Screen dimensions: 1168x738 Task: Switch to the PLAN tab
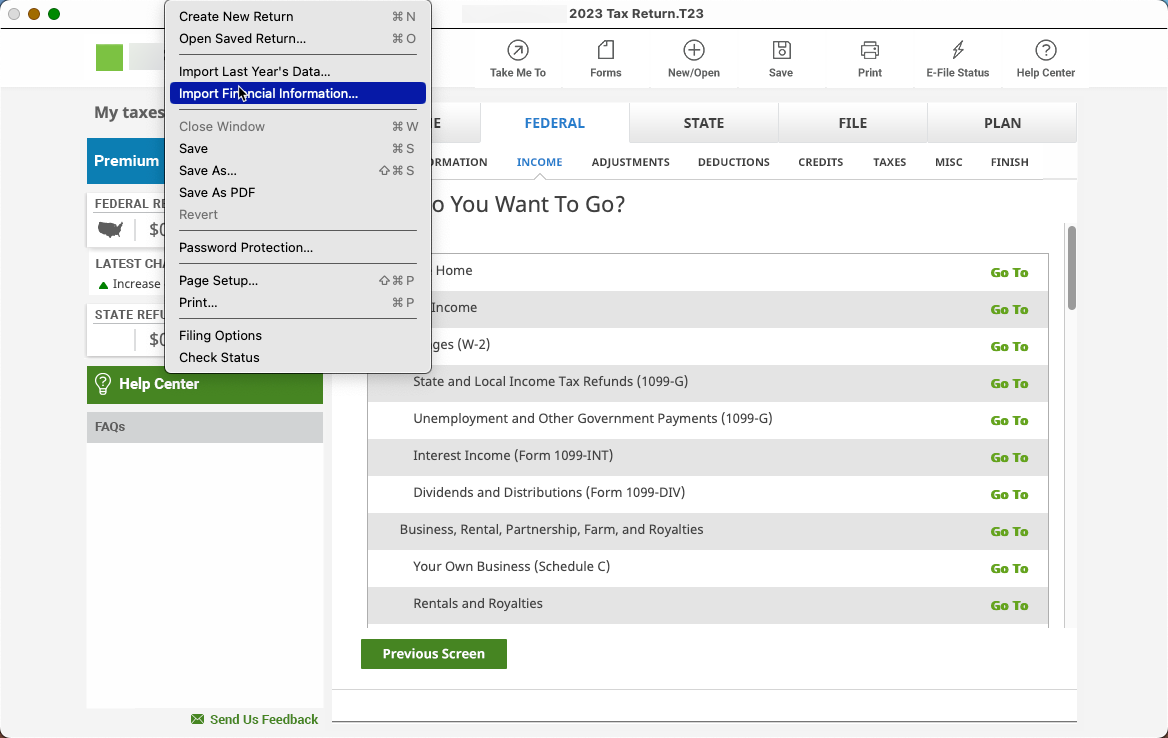[x=1001, y=122]
